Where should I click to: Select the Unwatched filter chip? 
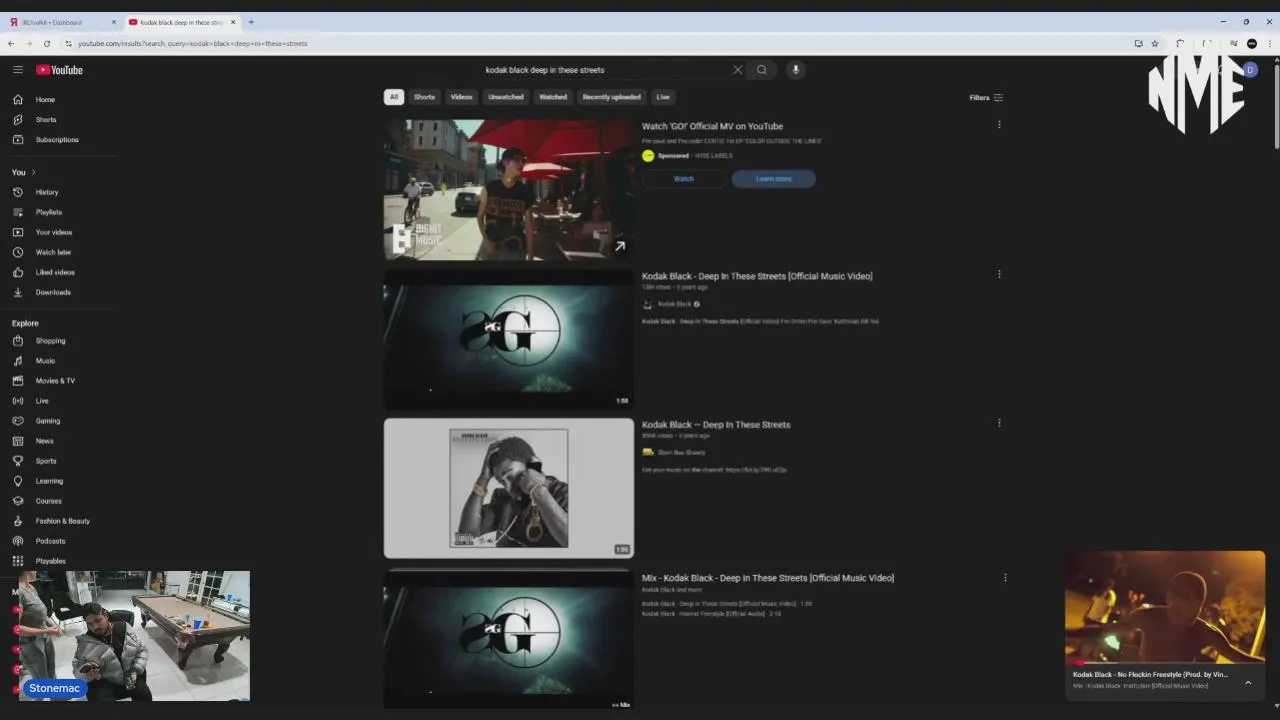click(x=506, y=97)
